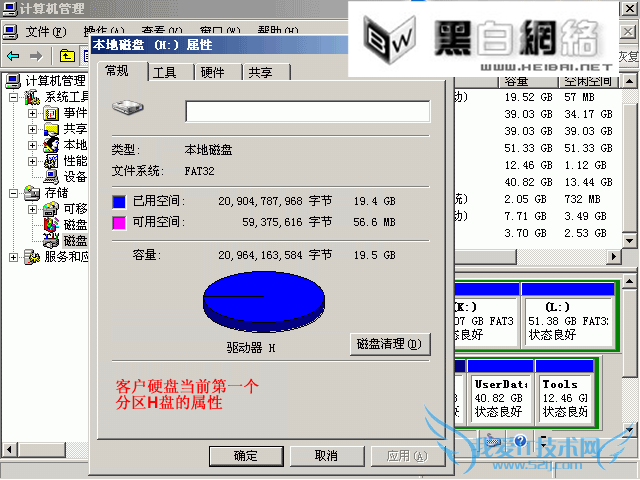Click the hard drive icon in properties
640x480 pixels.
tap(128, 107)
